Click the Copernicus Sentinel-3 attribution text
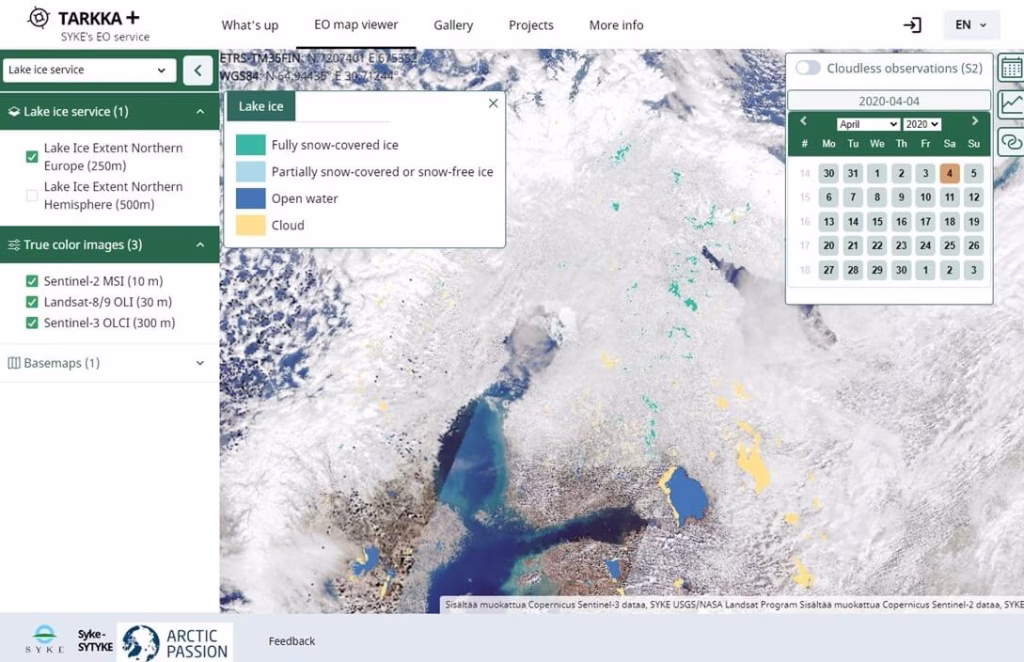The width and height of the screenshot is (1024, 662). coord(547,605)
